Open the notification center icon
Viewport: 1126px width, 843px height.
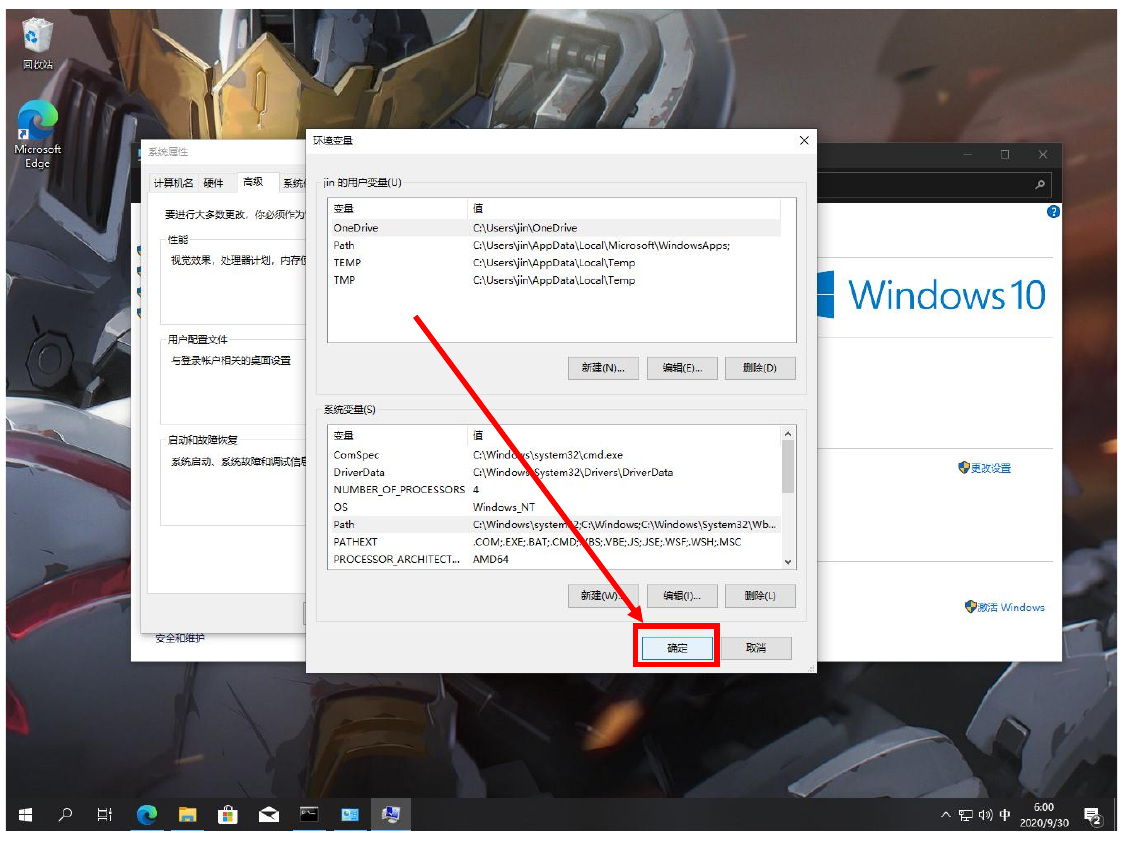tap(1092, 815)
